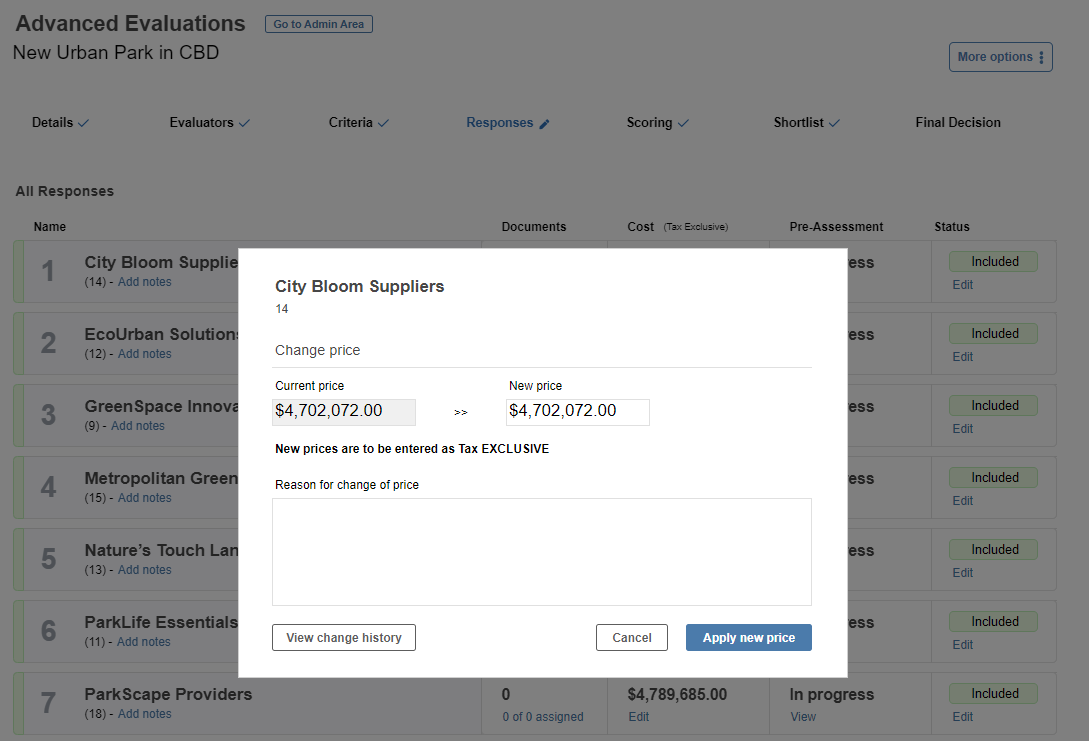Switch to the Responses step
Image resolution: width=1089 pixels, height=741 pixels.
(x=499, y=122)
